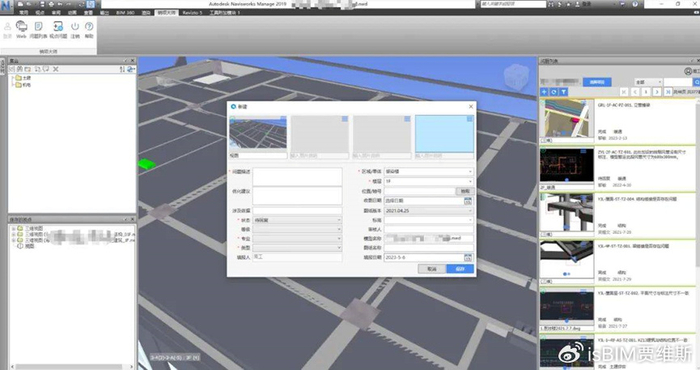This screenshot has height=370, width=700.
Task: Click the new folder icon in Sets toolbar
Action: (28, 69)
